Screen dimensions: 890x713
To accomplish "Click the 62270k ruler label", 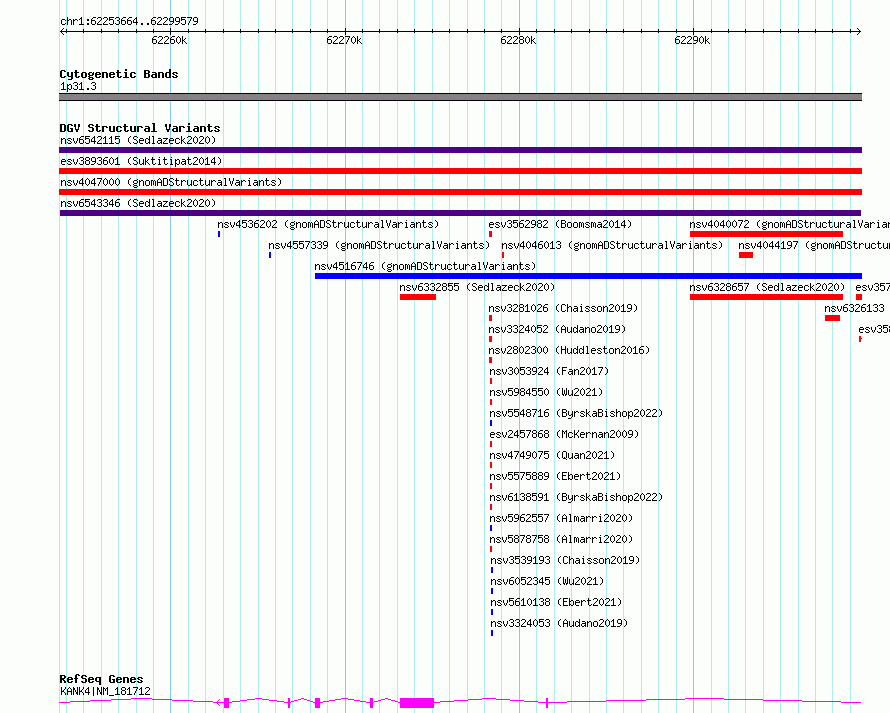I will pyautogui.click(x=344, y=40).
